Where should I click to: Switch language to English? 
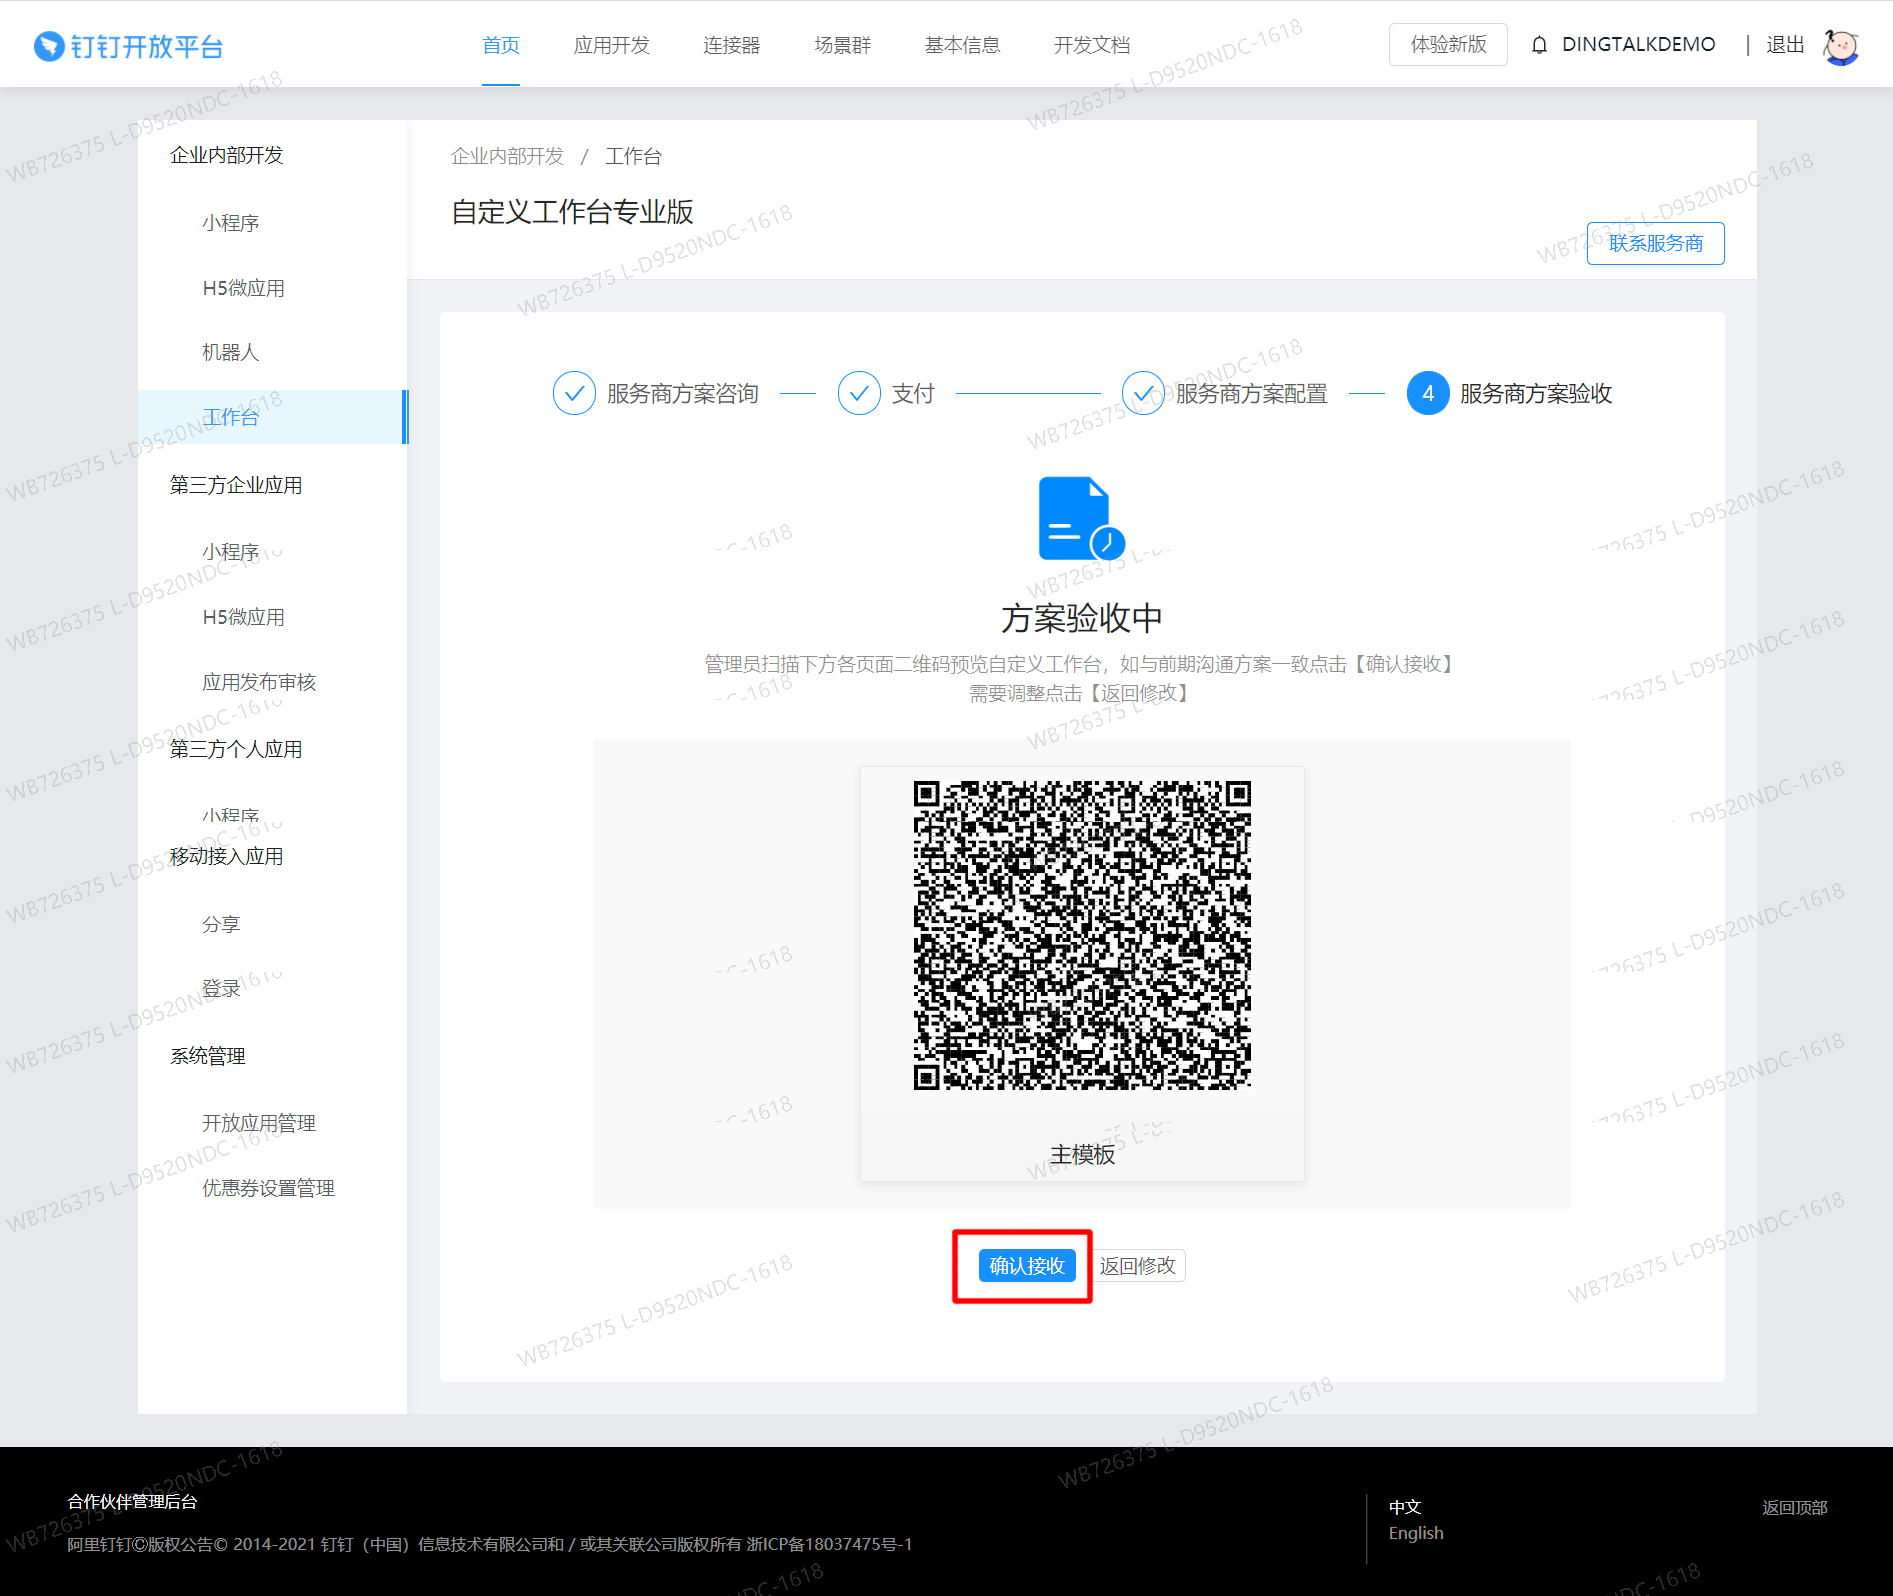click(x=1416, y=1533)
